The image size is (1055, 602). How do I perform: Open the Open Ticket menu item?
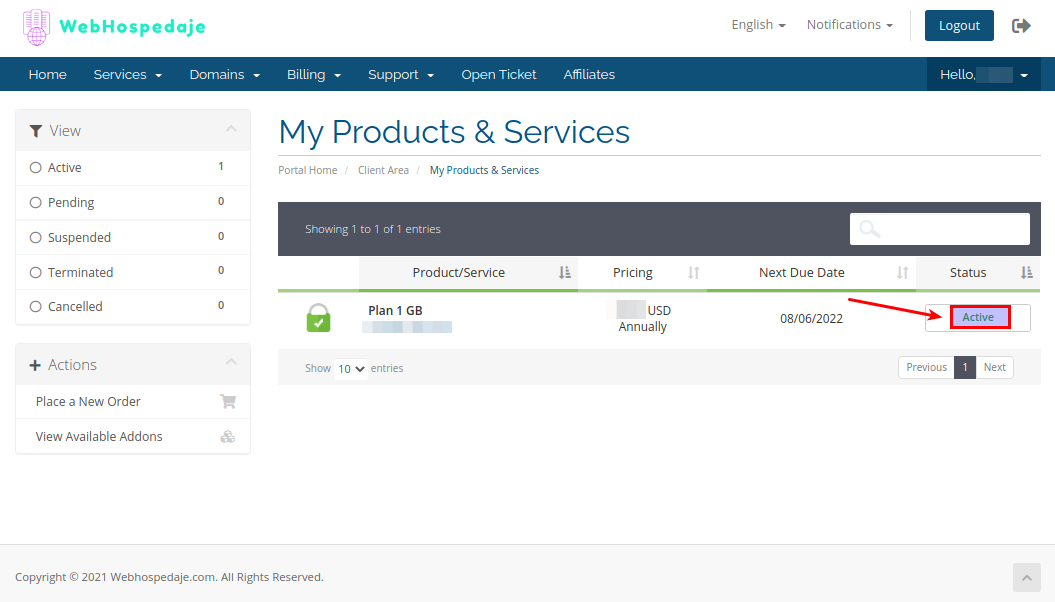tap(499, 75)
